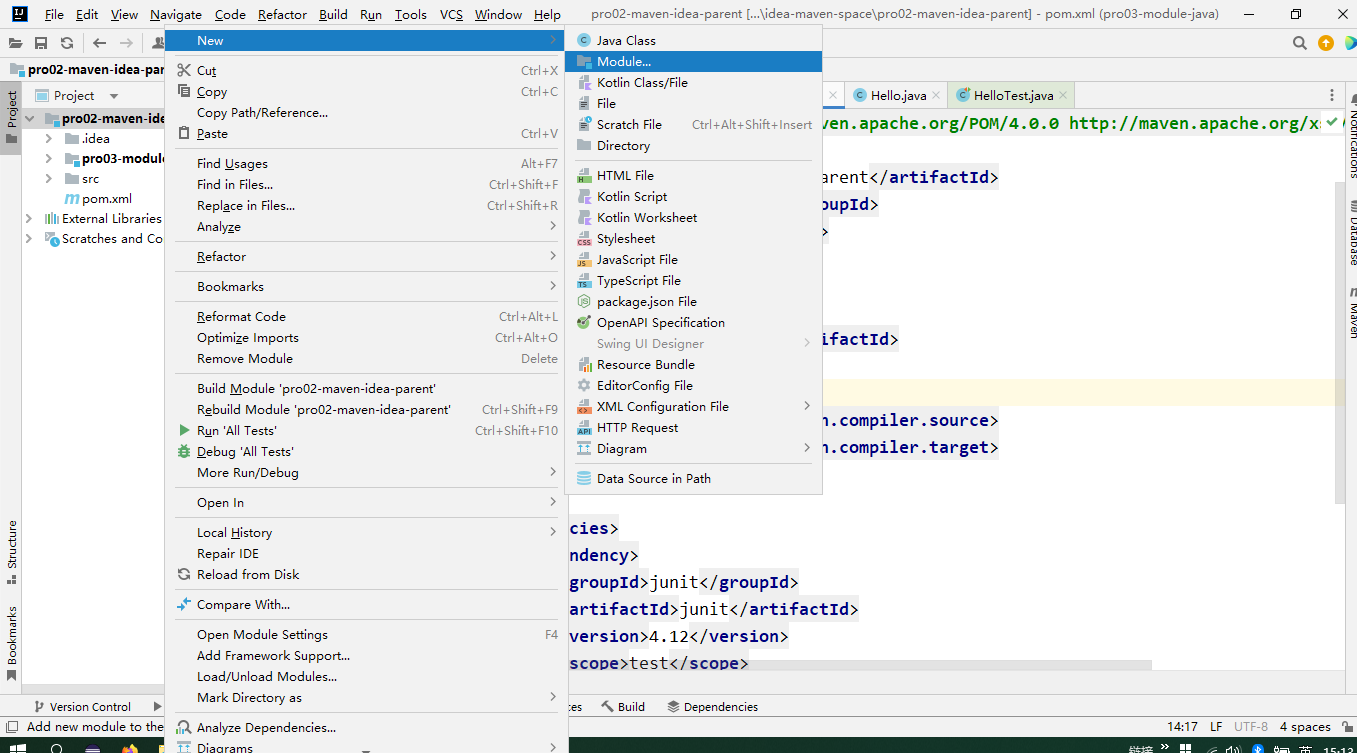Open the folder icon in main toolbar

[x=15, y=43]
